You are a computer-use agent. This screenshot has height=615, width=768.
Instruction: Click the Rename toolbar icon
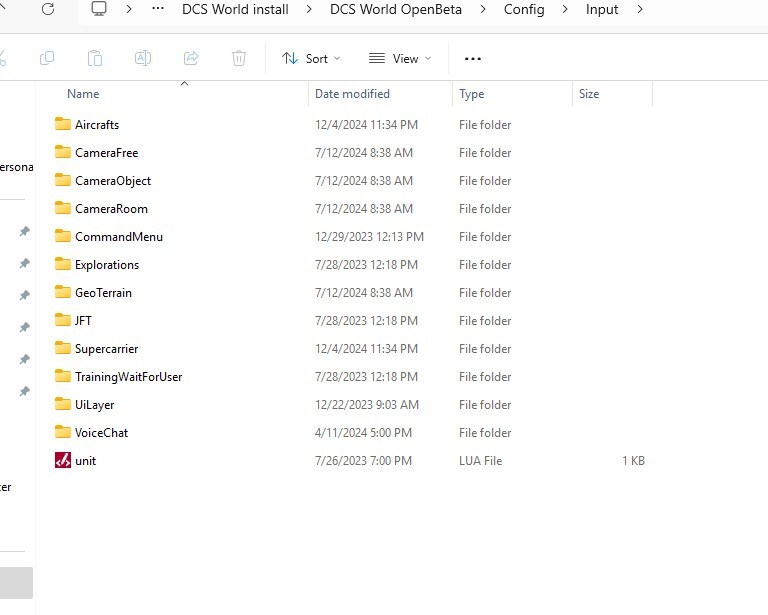143,58
